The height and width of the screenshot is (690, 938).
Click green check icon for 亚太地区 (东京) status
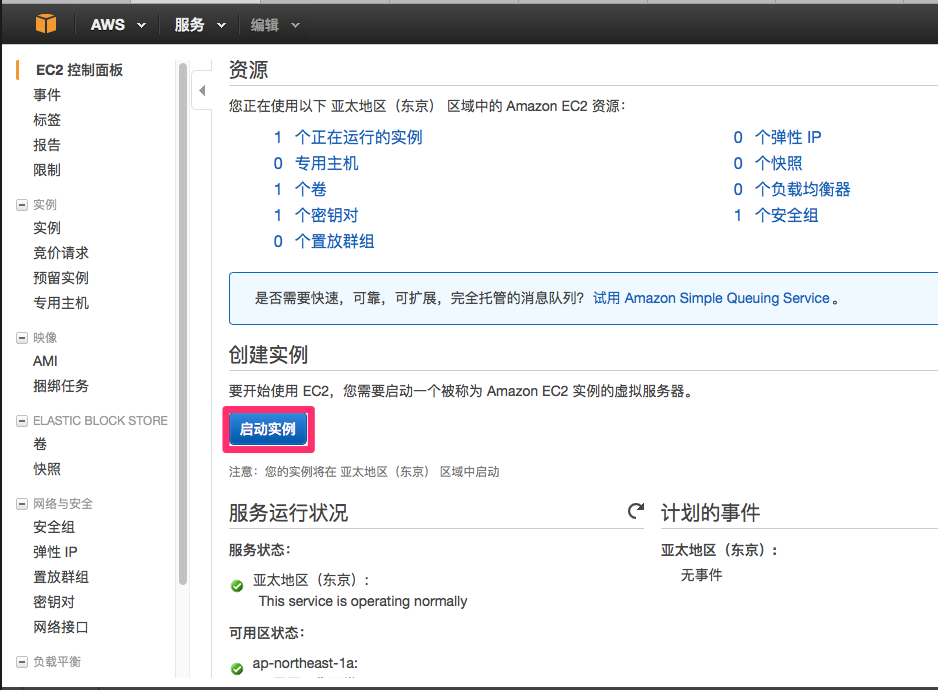[237, 585]
